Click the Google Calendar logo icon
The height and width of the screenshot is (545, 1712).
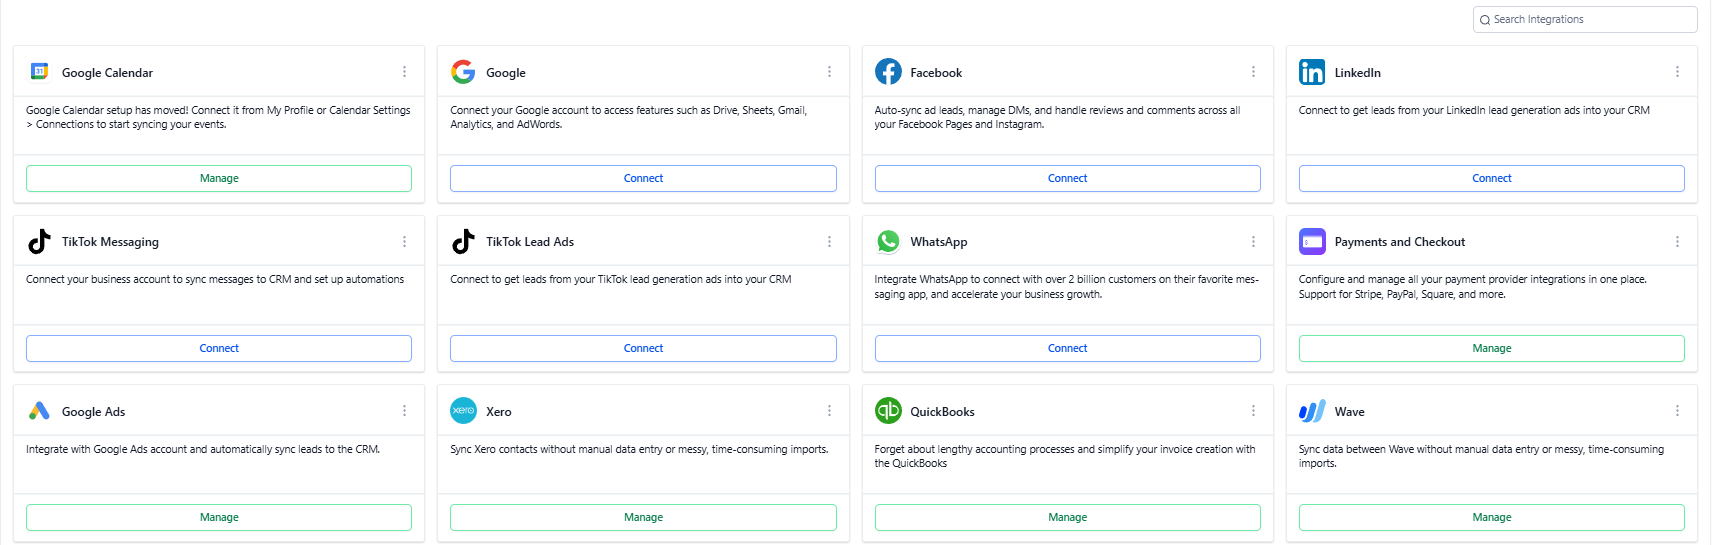(x=39, y=72)
